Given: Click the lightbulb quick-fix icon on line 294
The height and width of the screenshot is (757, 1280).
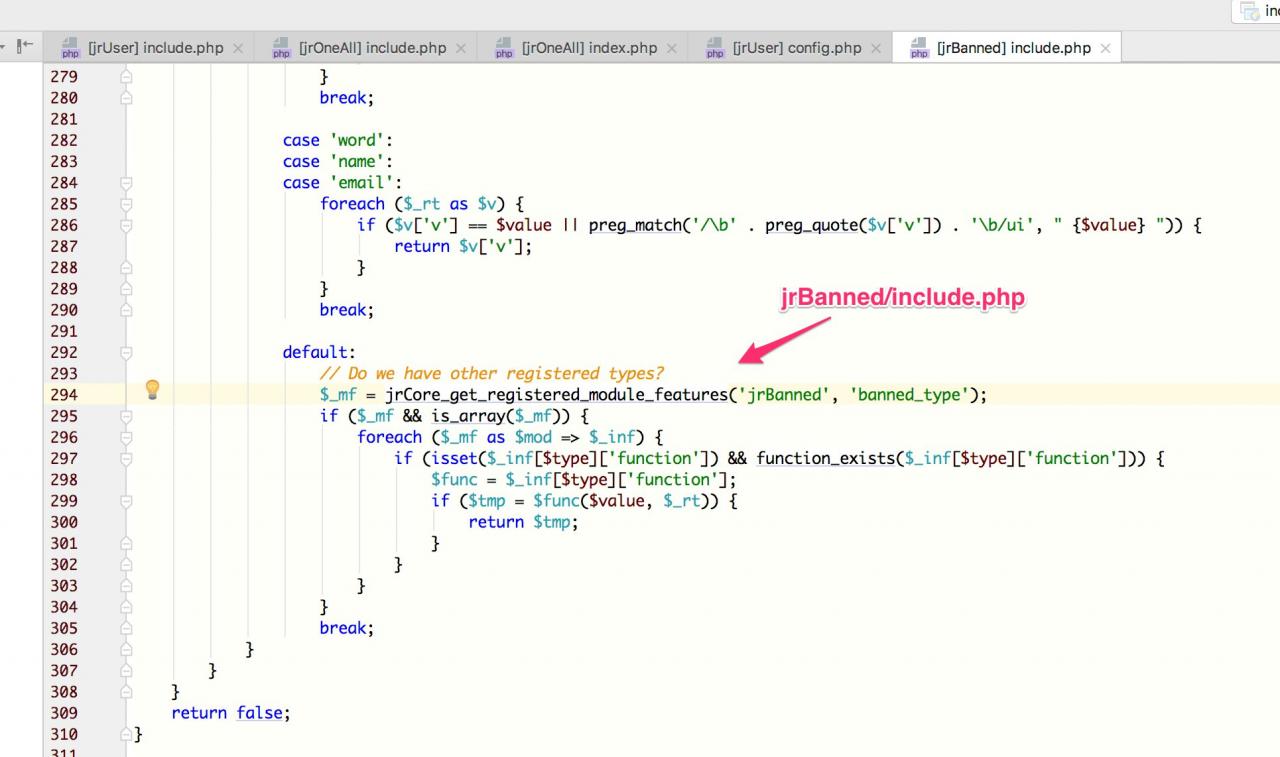Looking at the screenshot, I should click(152, 389).
